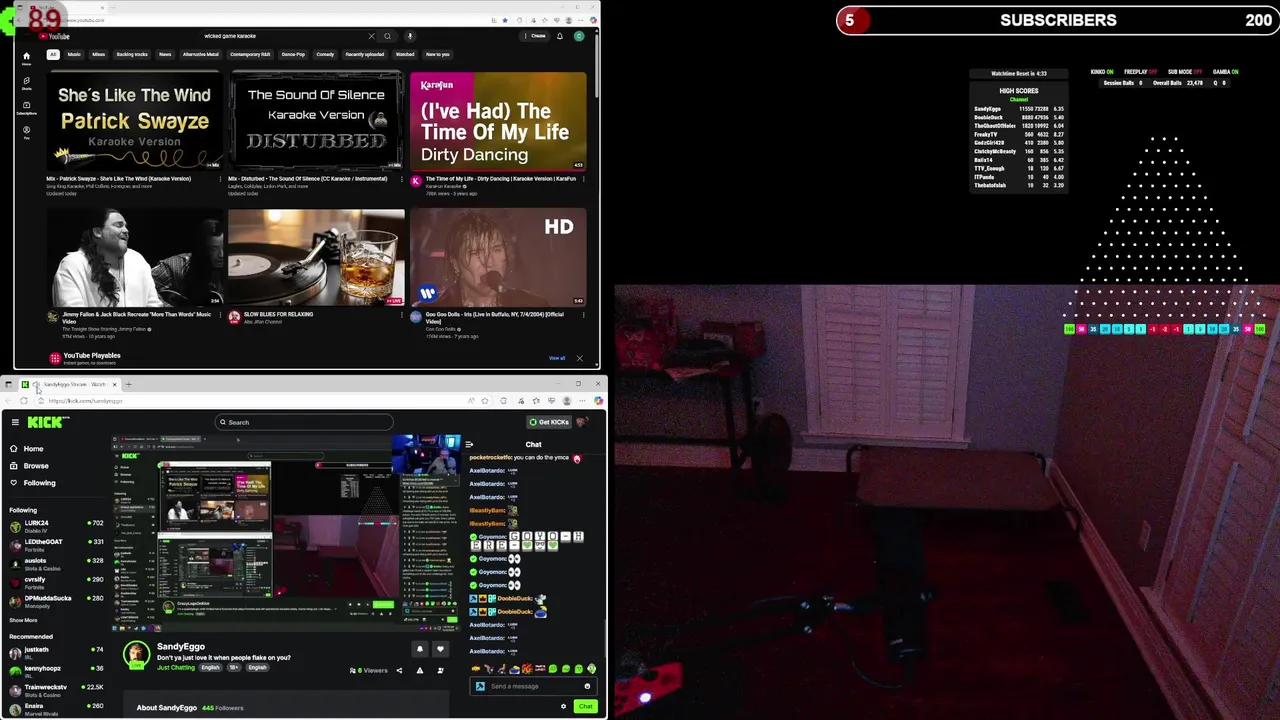Collapse the Kick chat panel

click(x=469, y=445)
